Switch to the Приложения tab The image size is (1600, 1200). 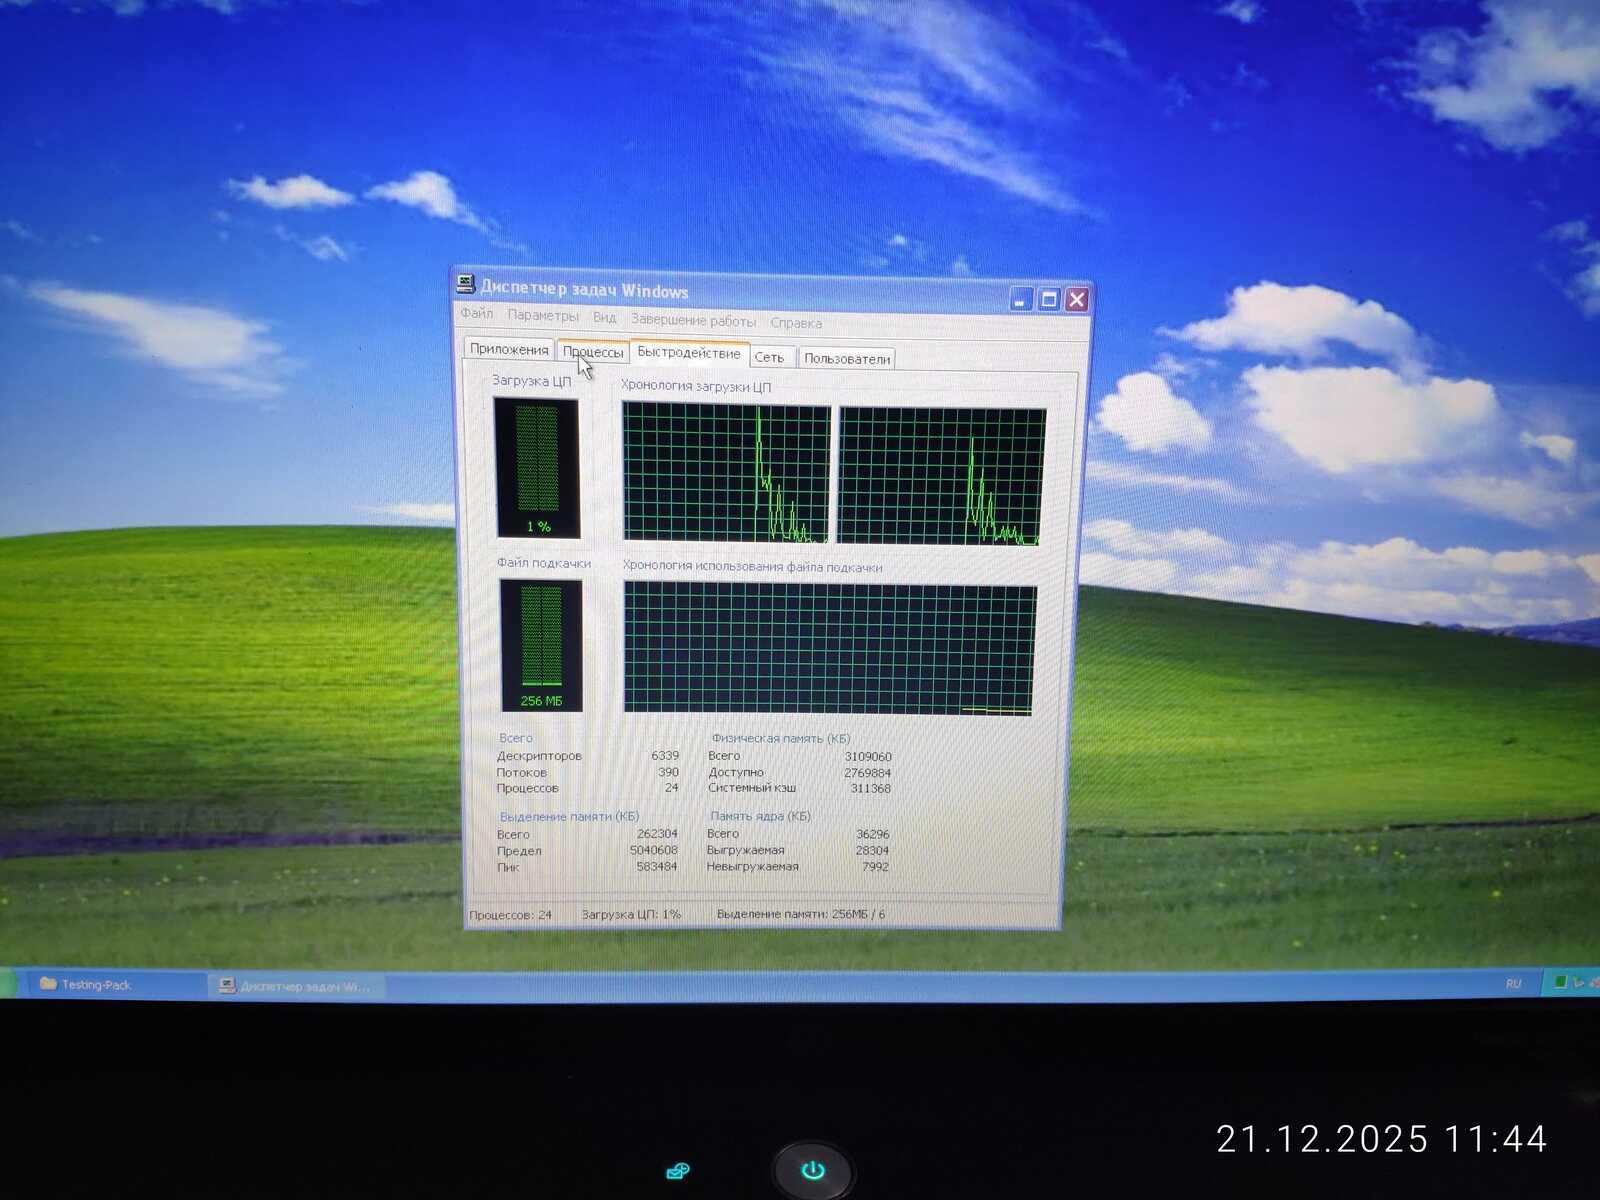509,349
